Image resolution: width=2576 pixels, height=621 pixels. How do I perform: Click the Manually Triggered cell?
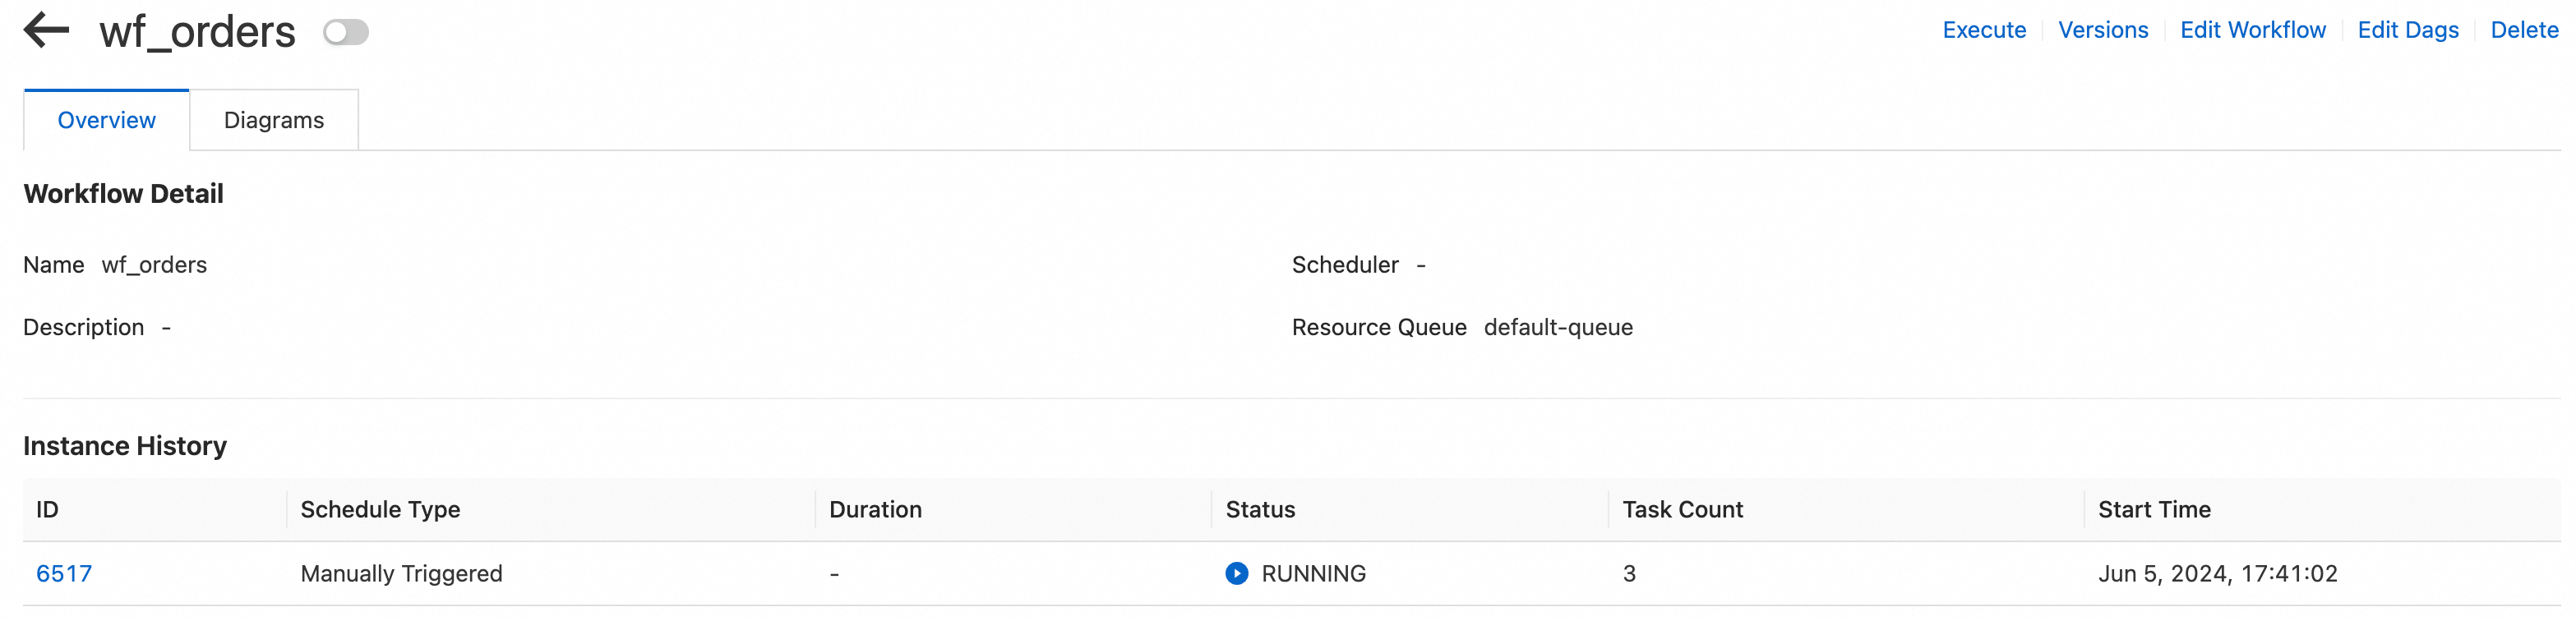click(401, 573)
